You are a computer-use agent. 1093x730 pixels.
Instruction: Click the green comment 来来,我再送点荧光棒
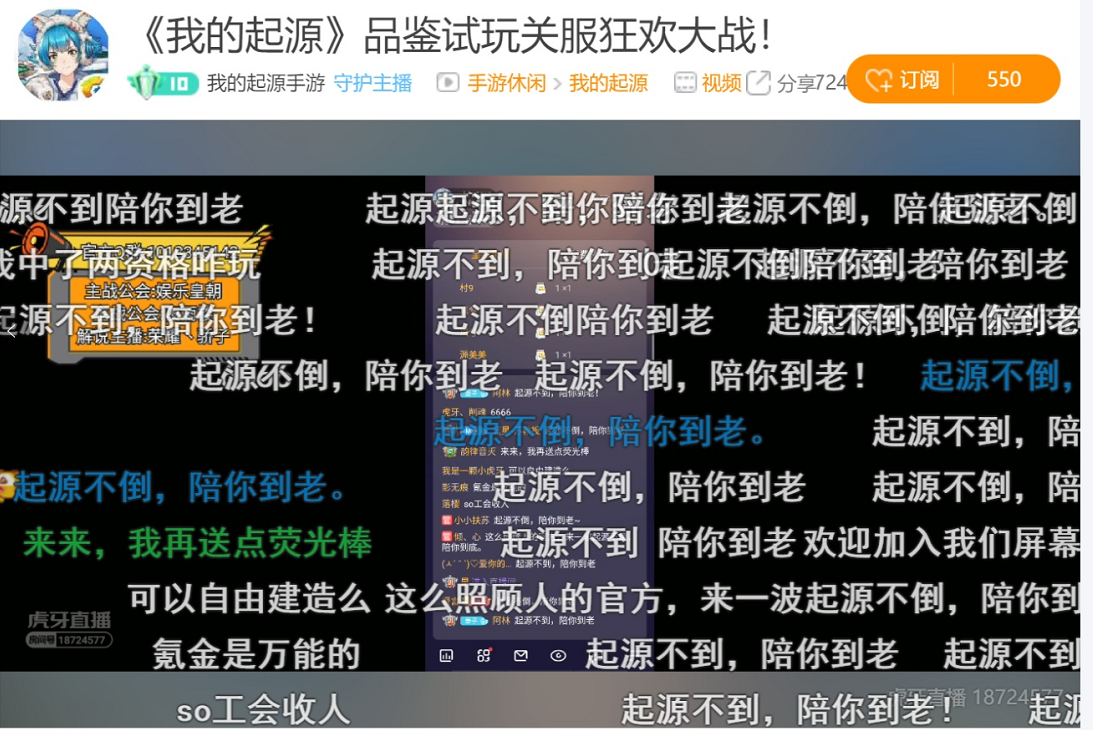point(198,543)
